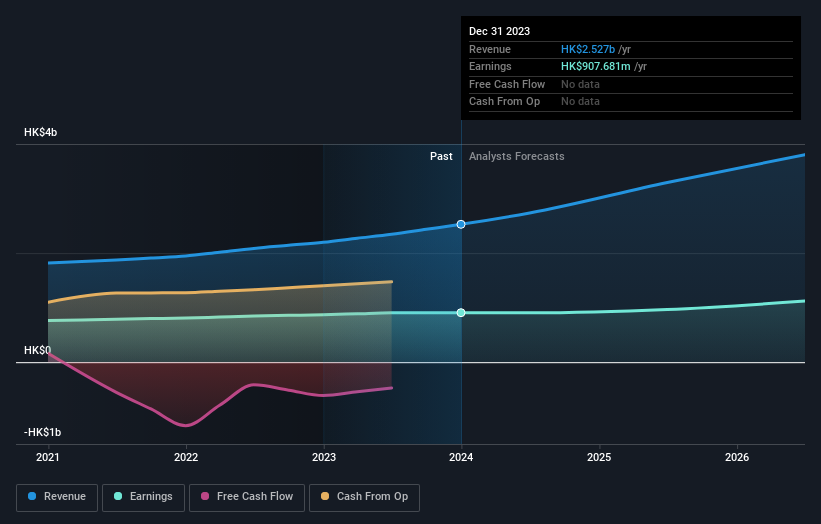Click the Past label on the chart
This screenshot has width=821, height=524.
pos(441,156)
